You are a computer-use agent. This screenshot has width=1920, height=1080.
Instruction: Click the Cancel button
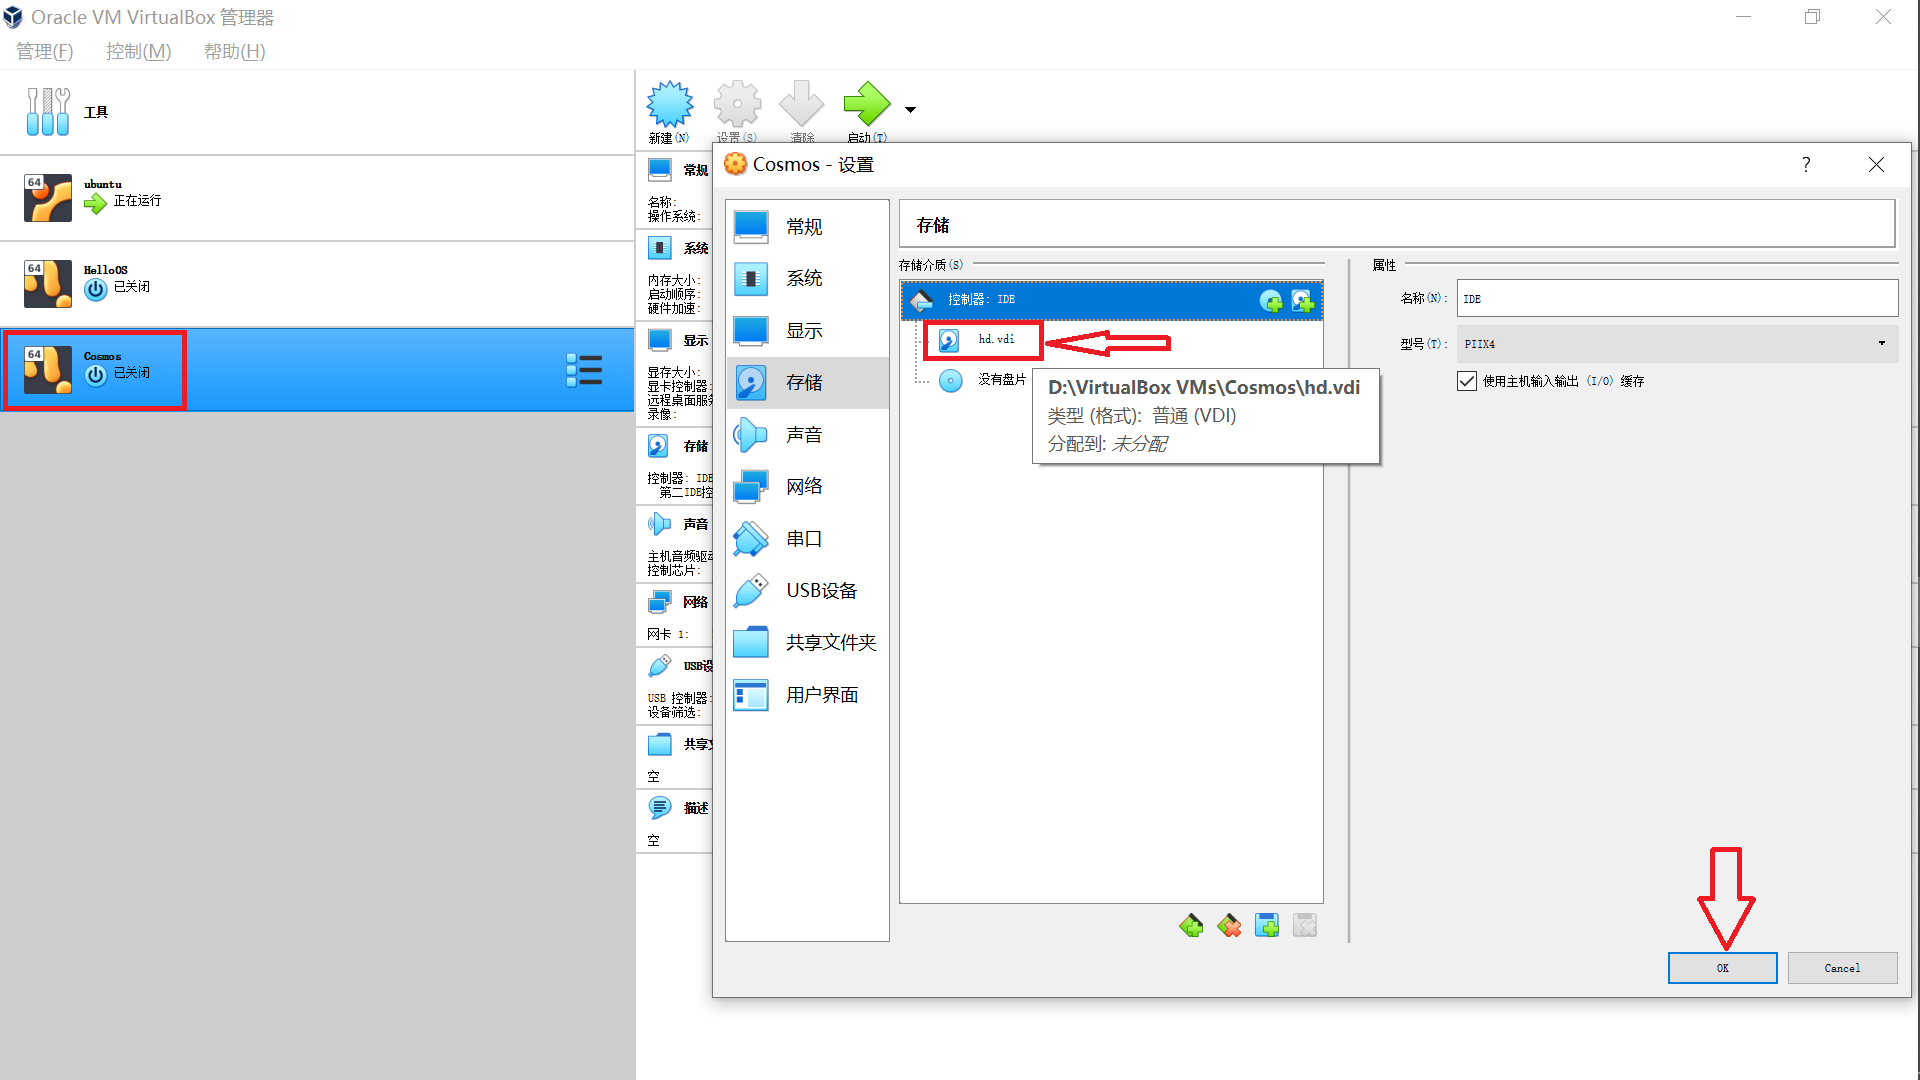tap(1842, 968)
